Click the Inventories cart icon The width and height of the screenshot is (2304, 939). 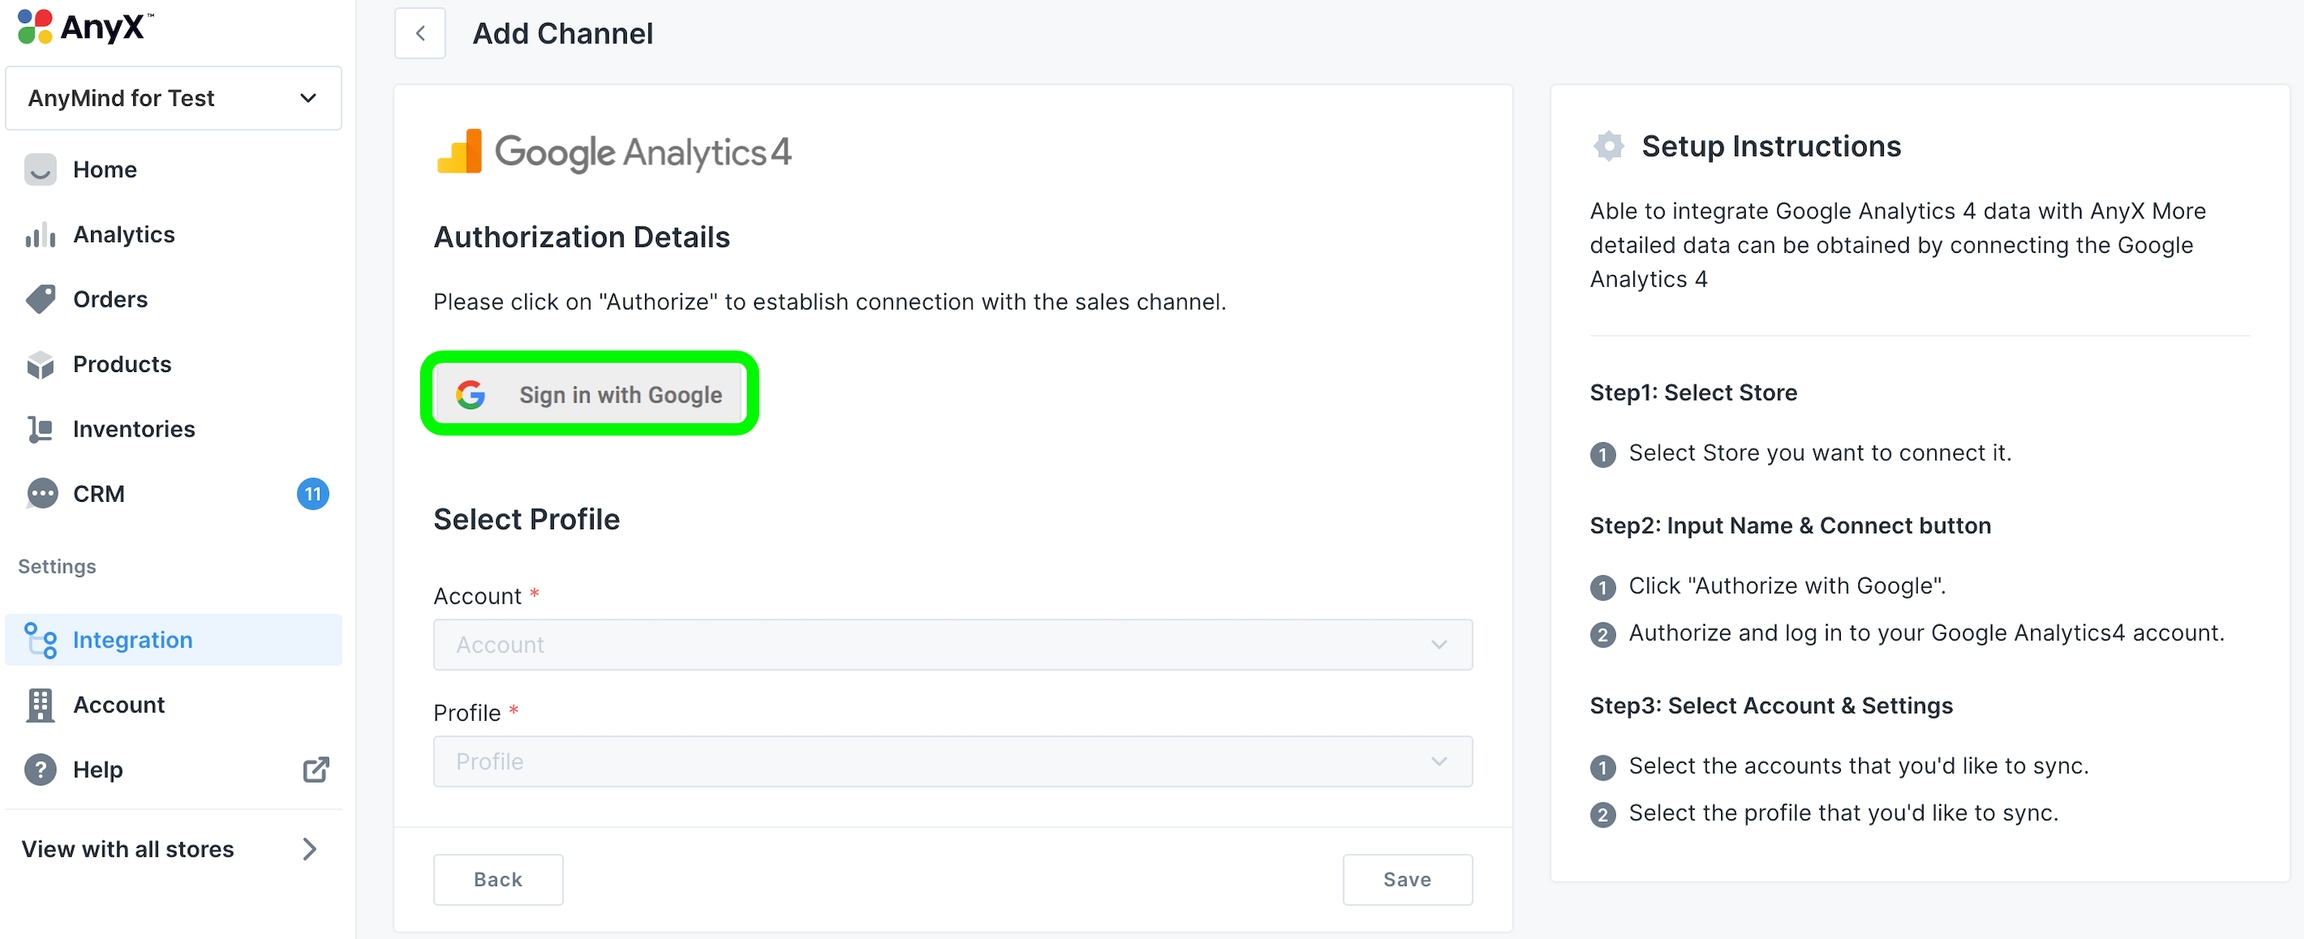40,429
